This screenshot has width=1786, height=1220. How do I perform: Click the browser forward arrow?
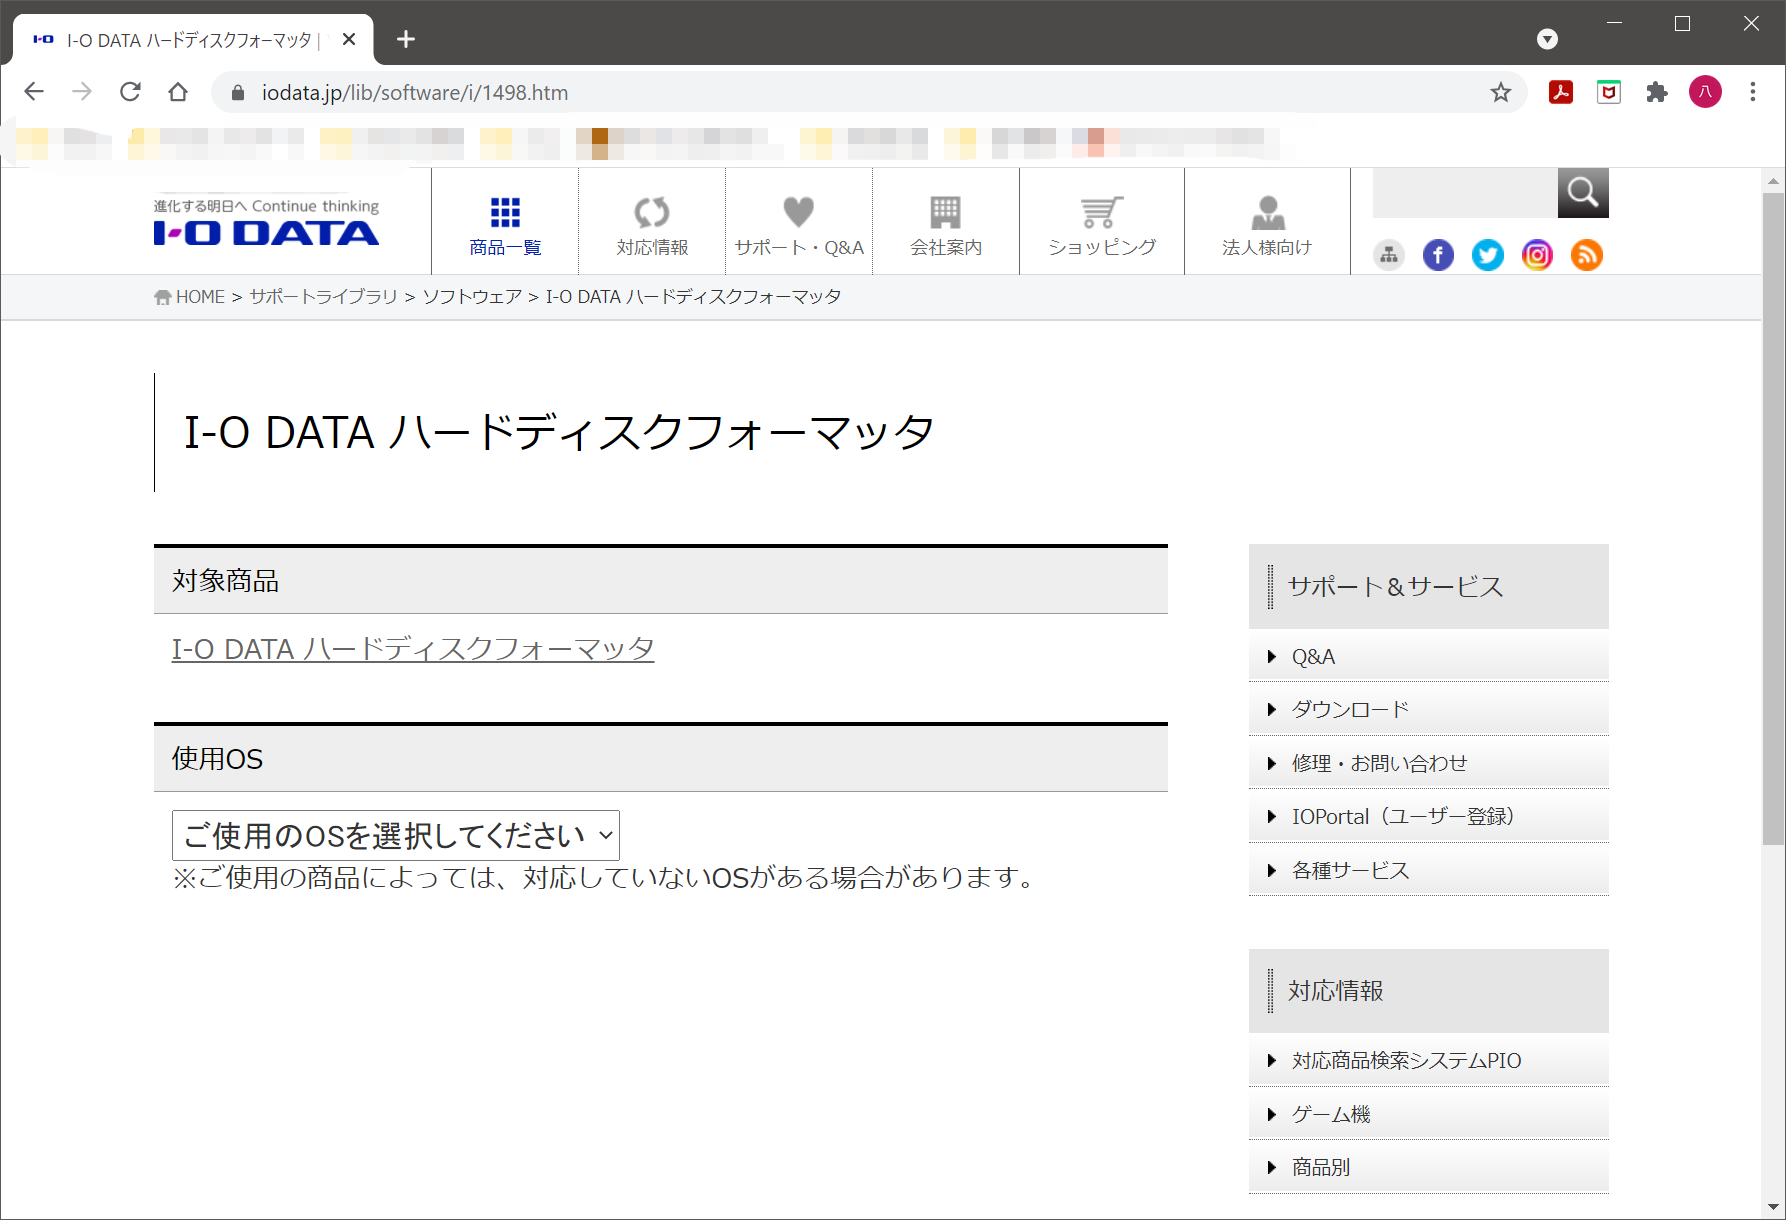(82, 92)
